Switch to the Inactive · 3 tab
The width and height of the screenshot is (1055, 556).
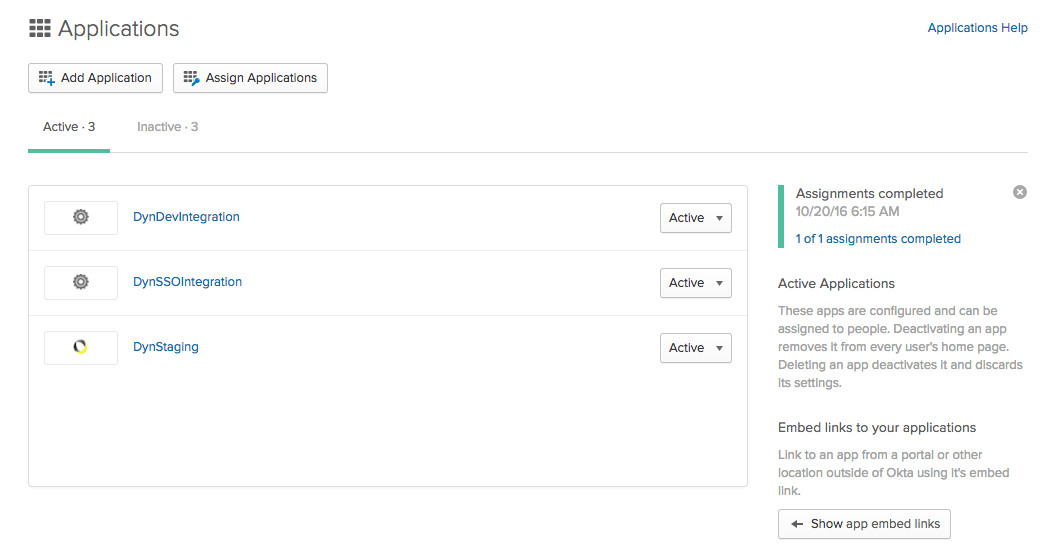(168, 127)
